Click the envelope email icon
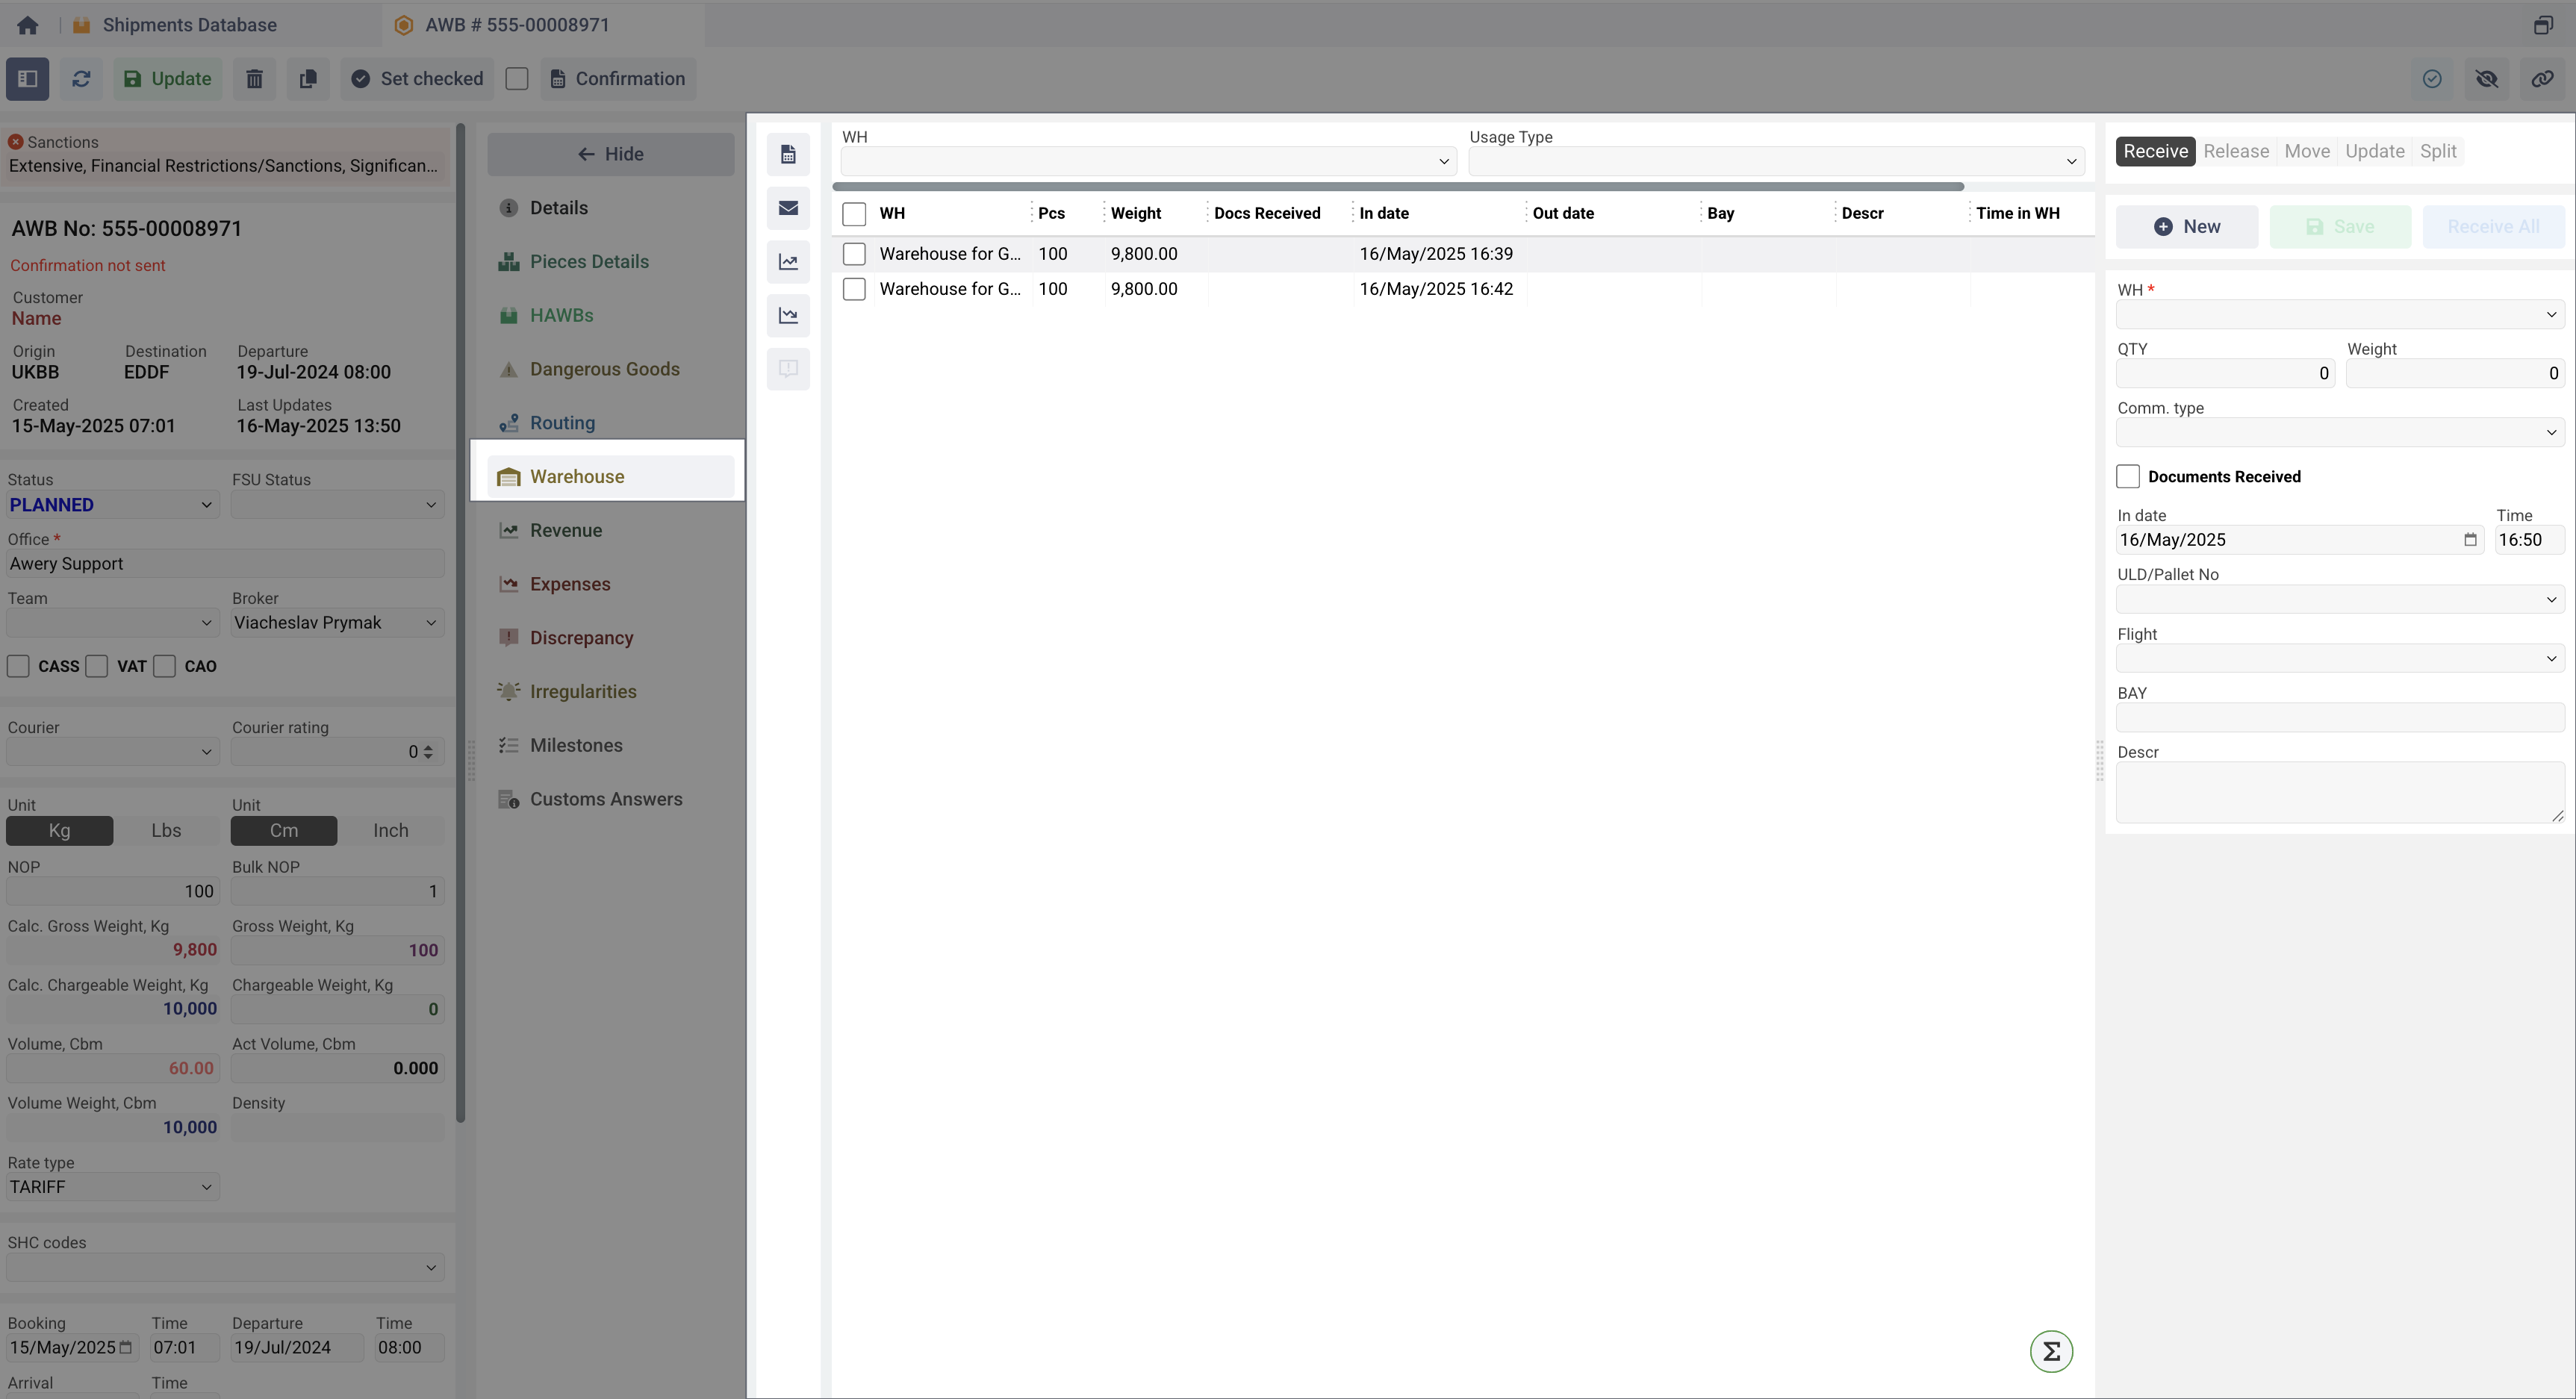This screenshot has height=1399, width=2576. pyautogui.click(x=788, y=208)
